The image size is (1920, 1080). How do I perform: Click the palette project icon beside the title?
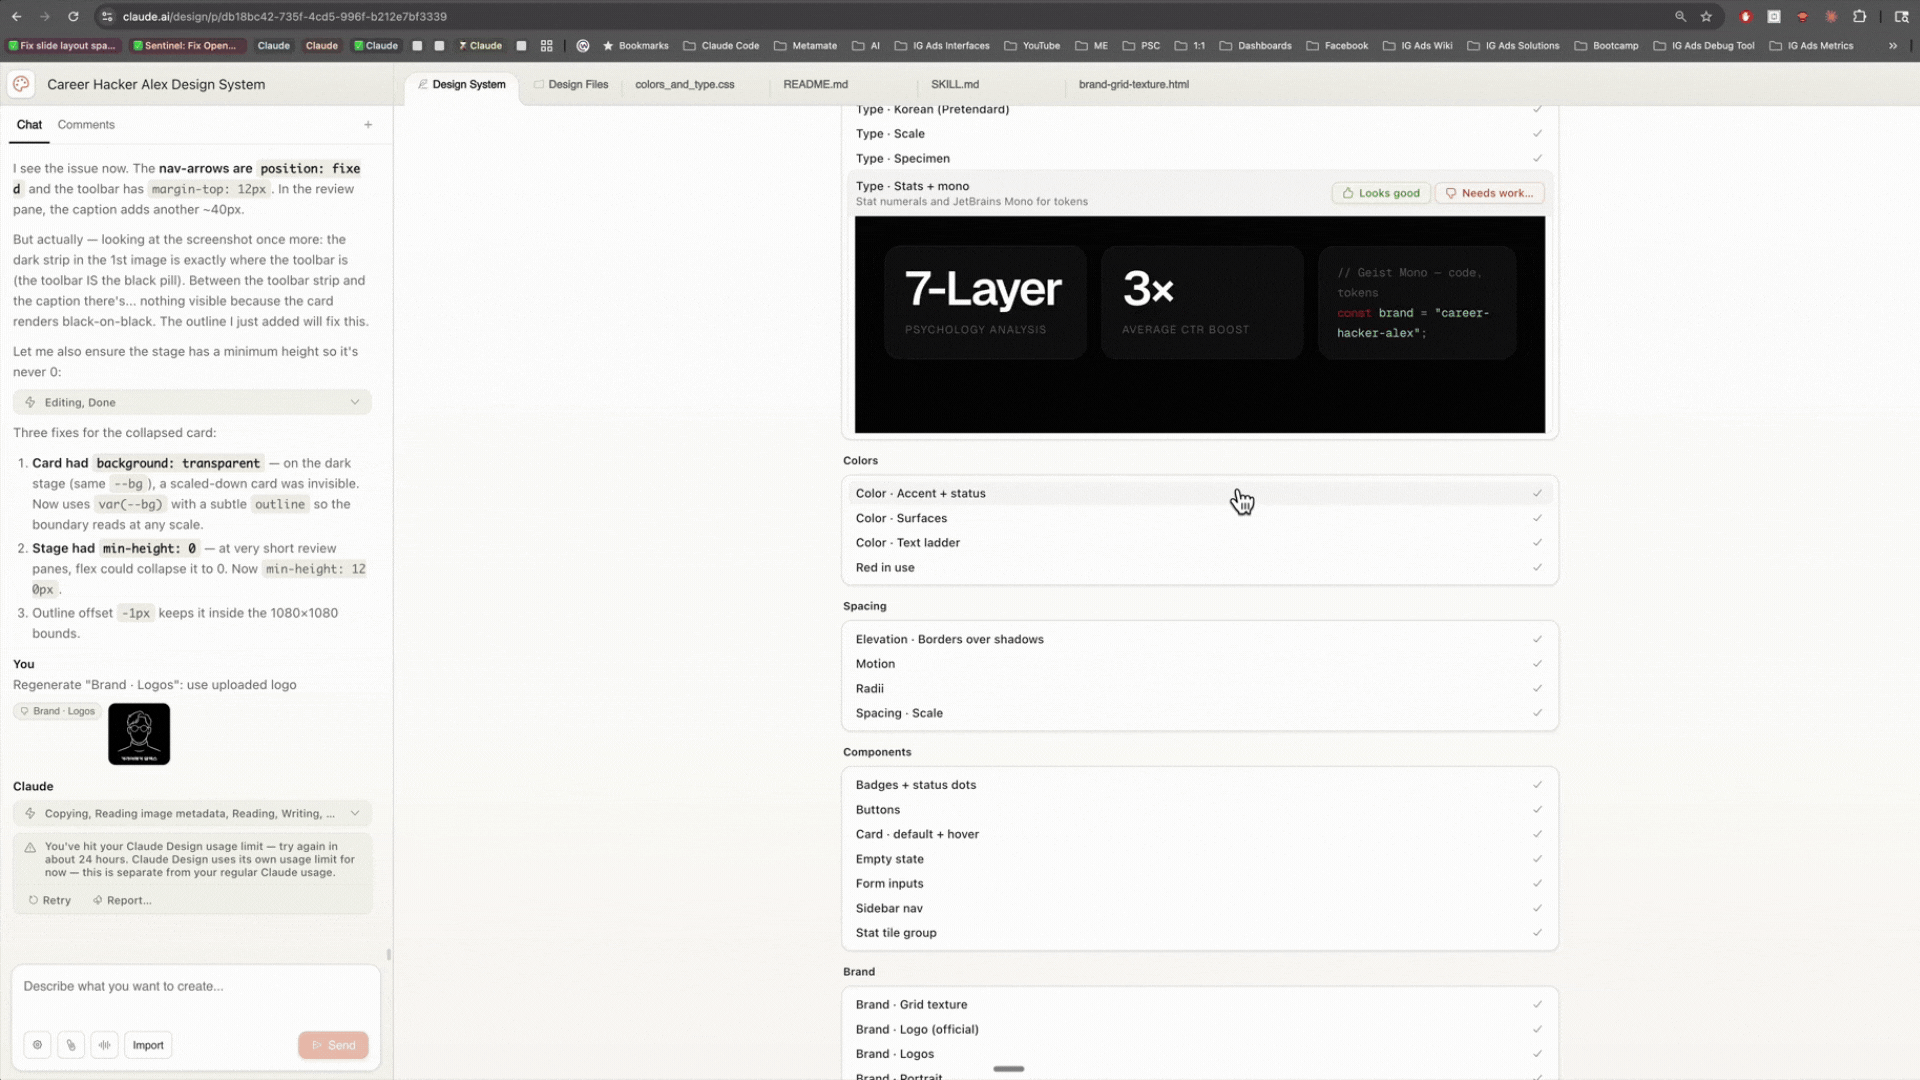(21, 84)
